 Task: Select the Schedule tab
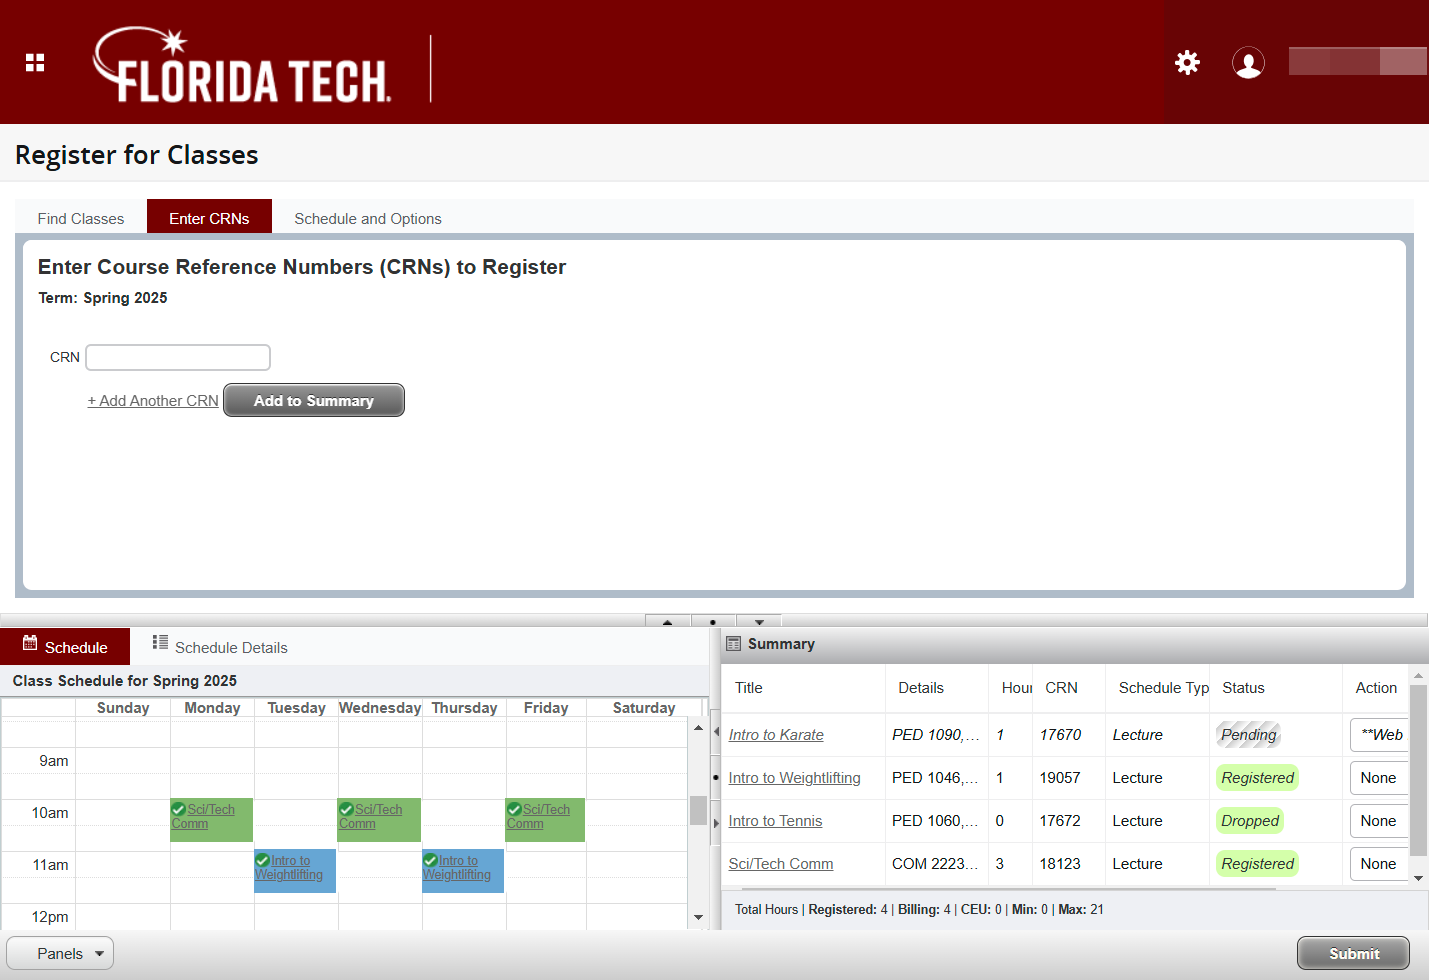(x=65, y=647)
